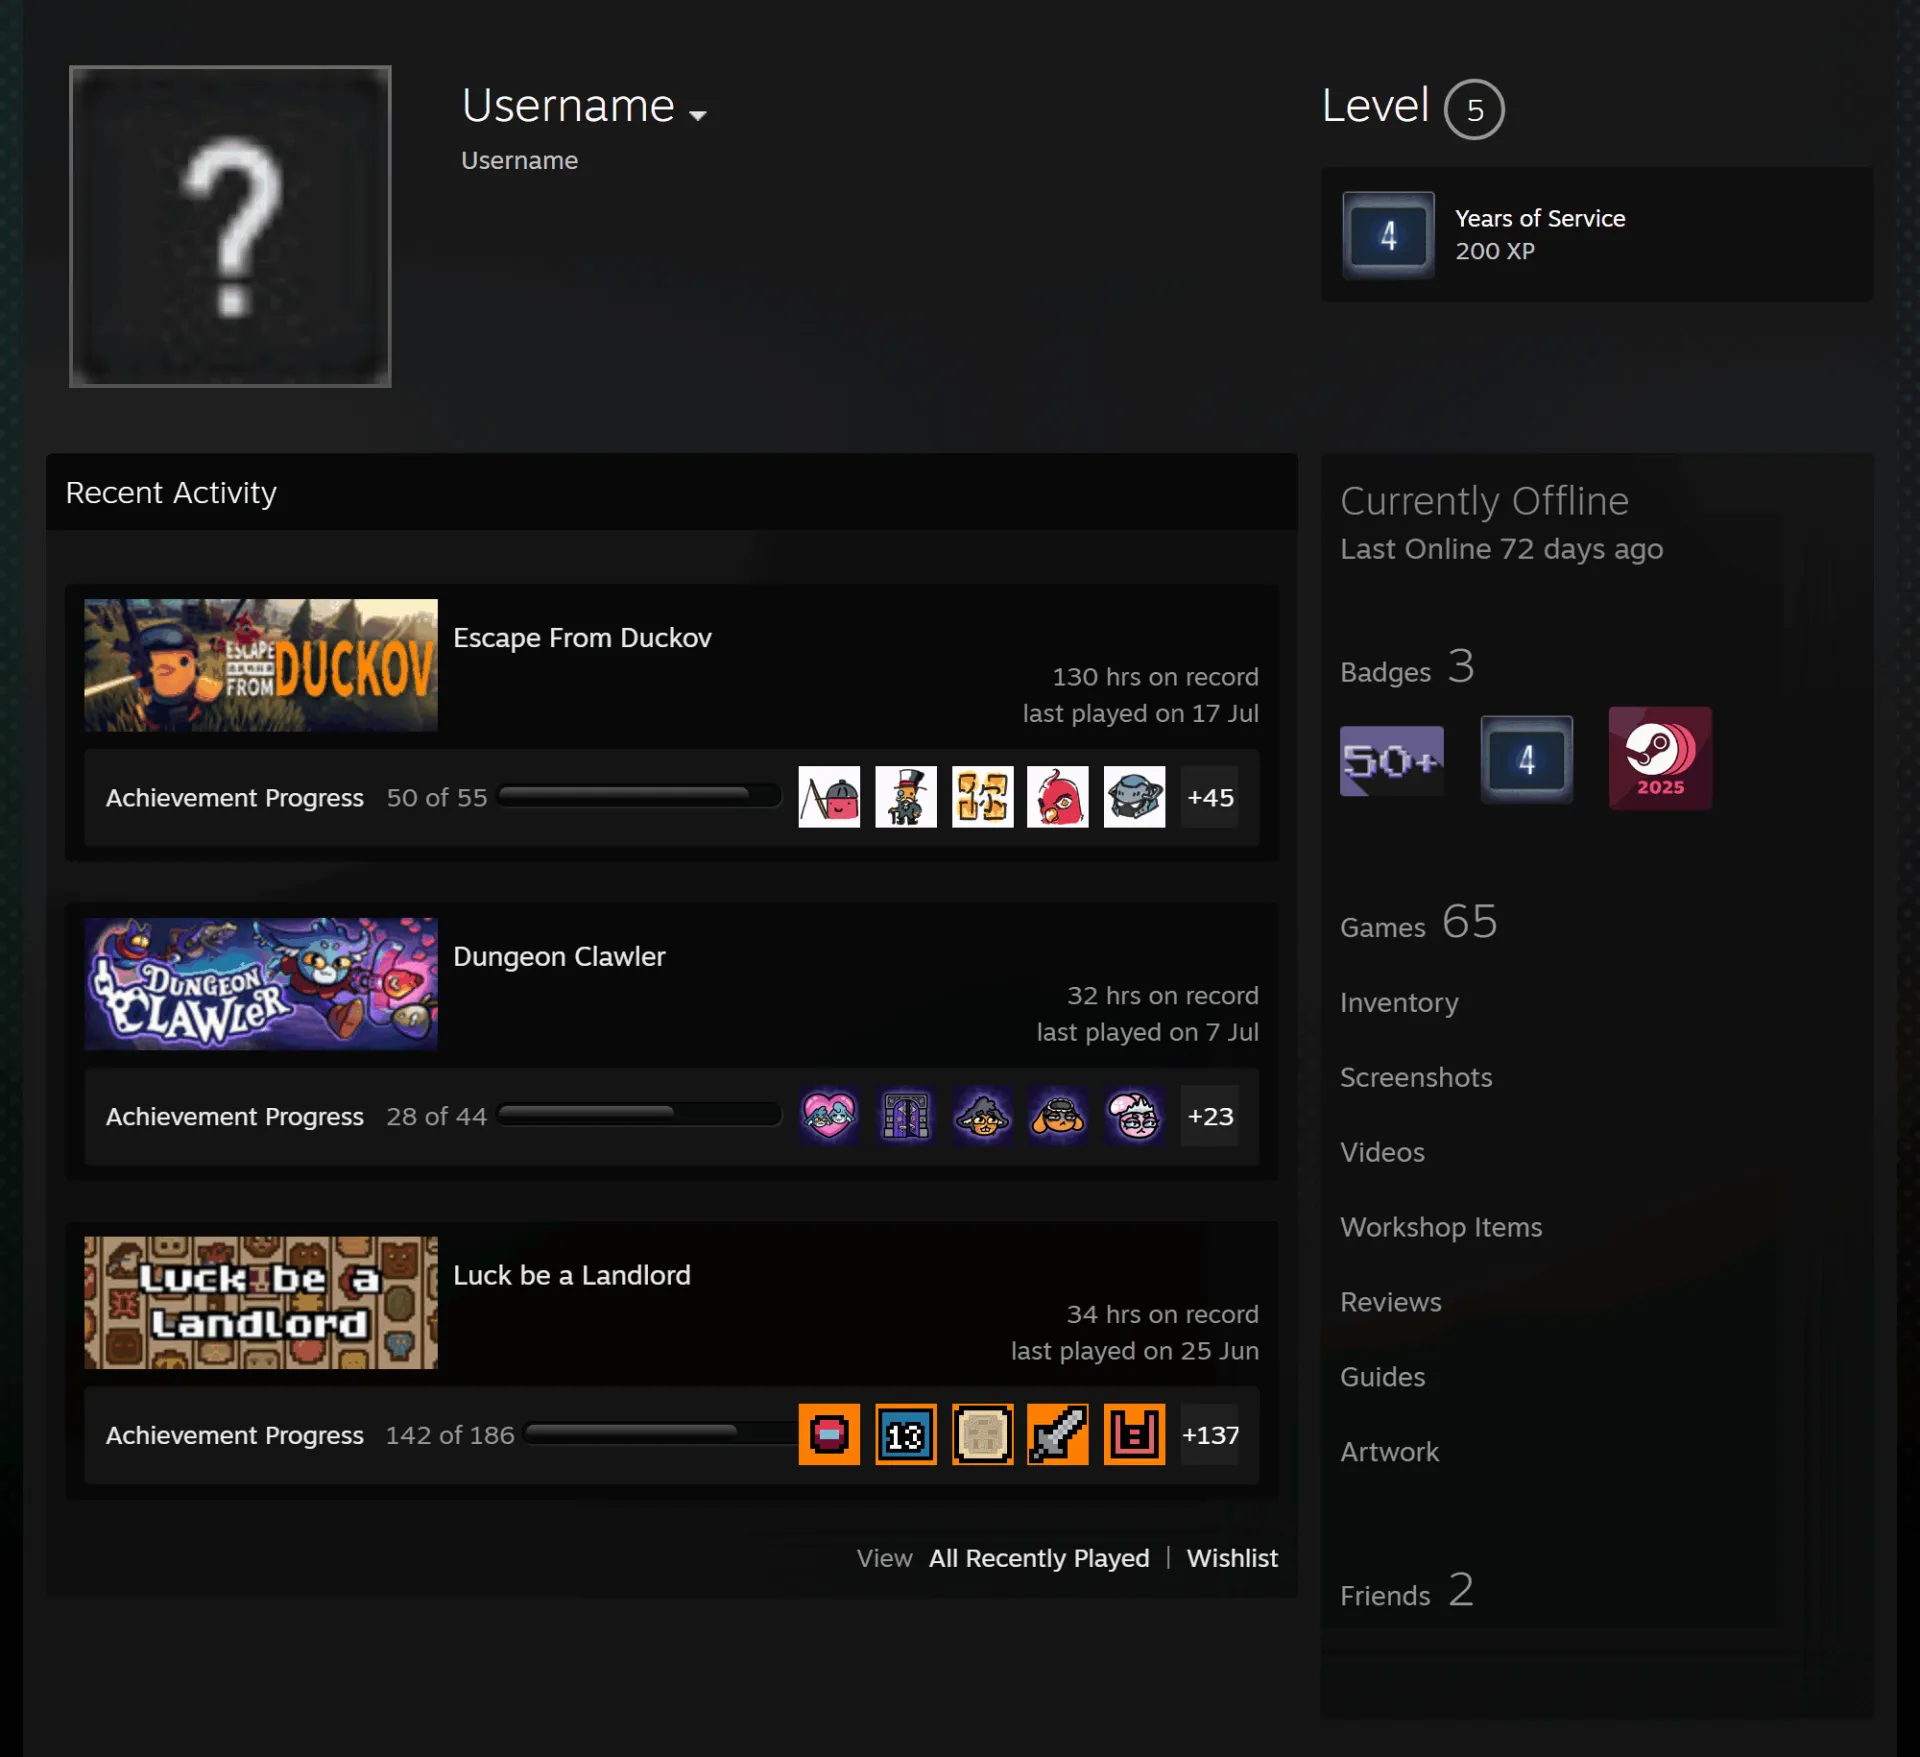Open the Inventory link
This screenshot has height=1757, width=1920.
(1399, 1002)
